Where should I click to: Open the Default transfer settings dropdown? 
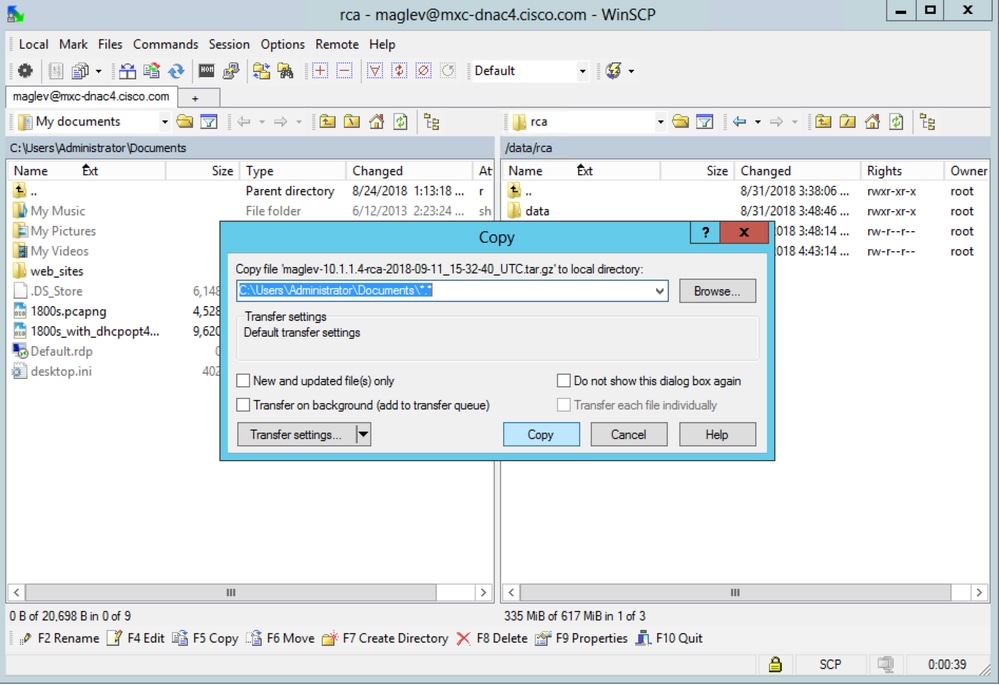point(582,71)
